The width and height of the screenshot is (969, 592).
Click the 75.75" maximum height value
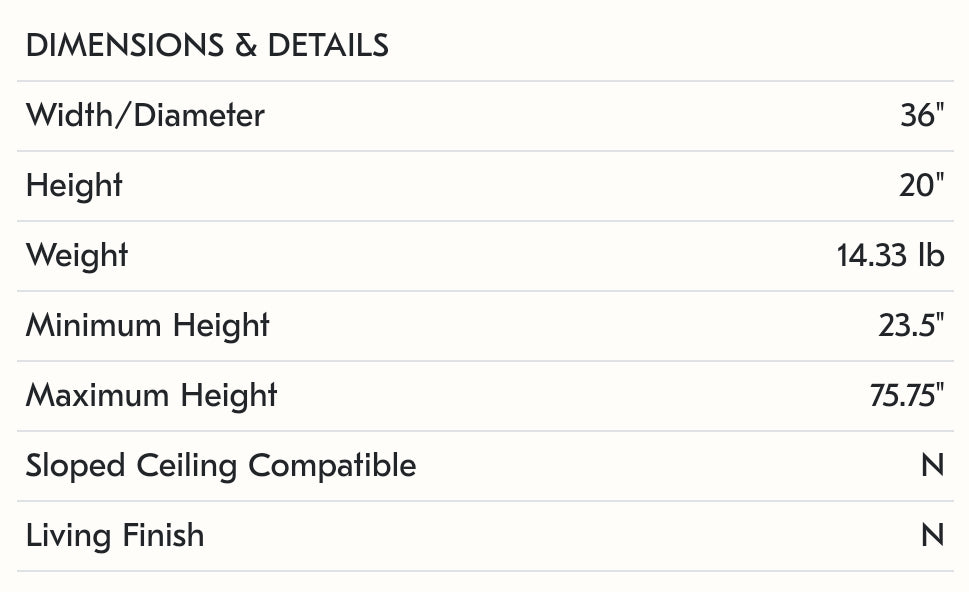(x=906, y=396)
